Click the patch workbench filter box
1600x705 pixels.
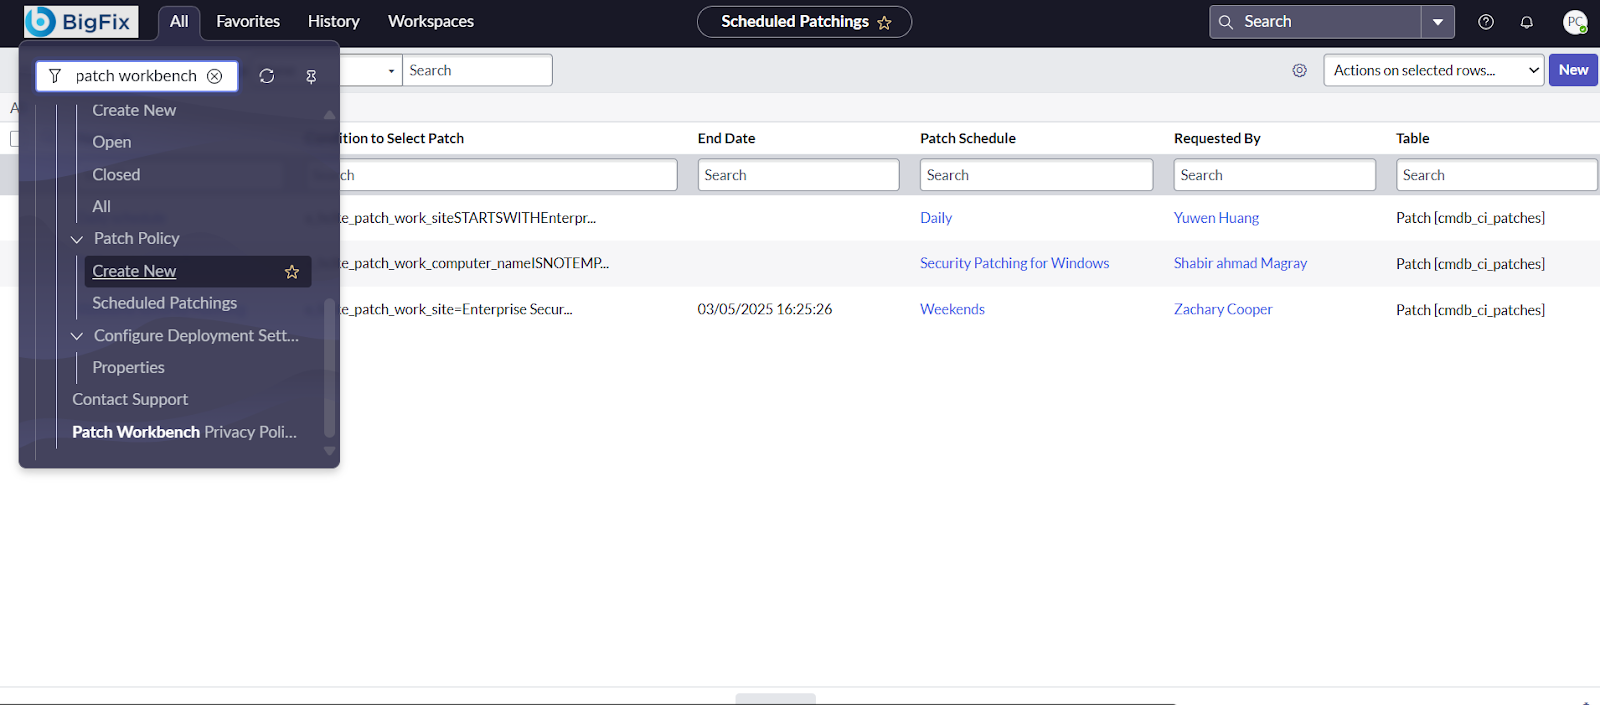pyautogui.click(x=137, y=76)
